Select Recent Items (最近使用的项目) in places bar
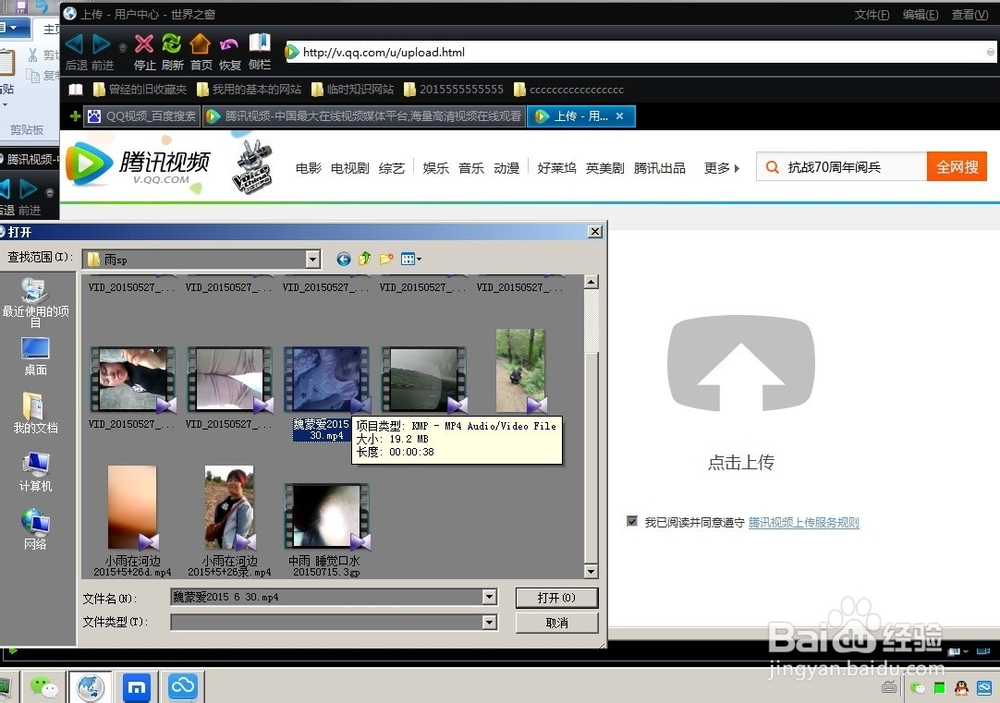This screenshot has width=1000, height=703. 35,302
